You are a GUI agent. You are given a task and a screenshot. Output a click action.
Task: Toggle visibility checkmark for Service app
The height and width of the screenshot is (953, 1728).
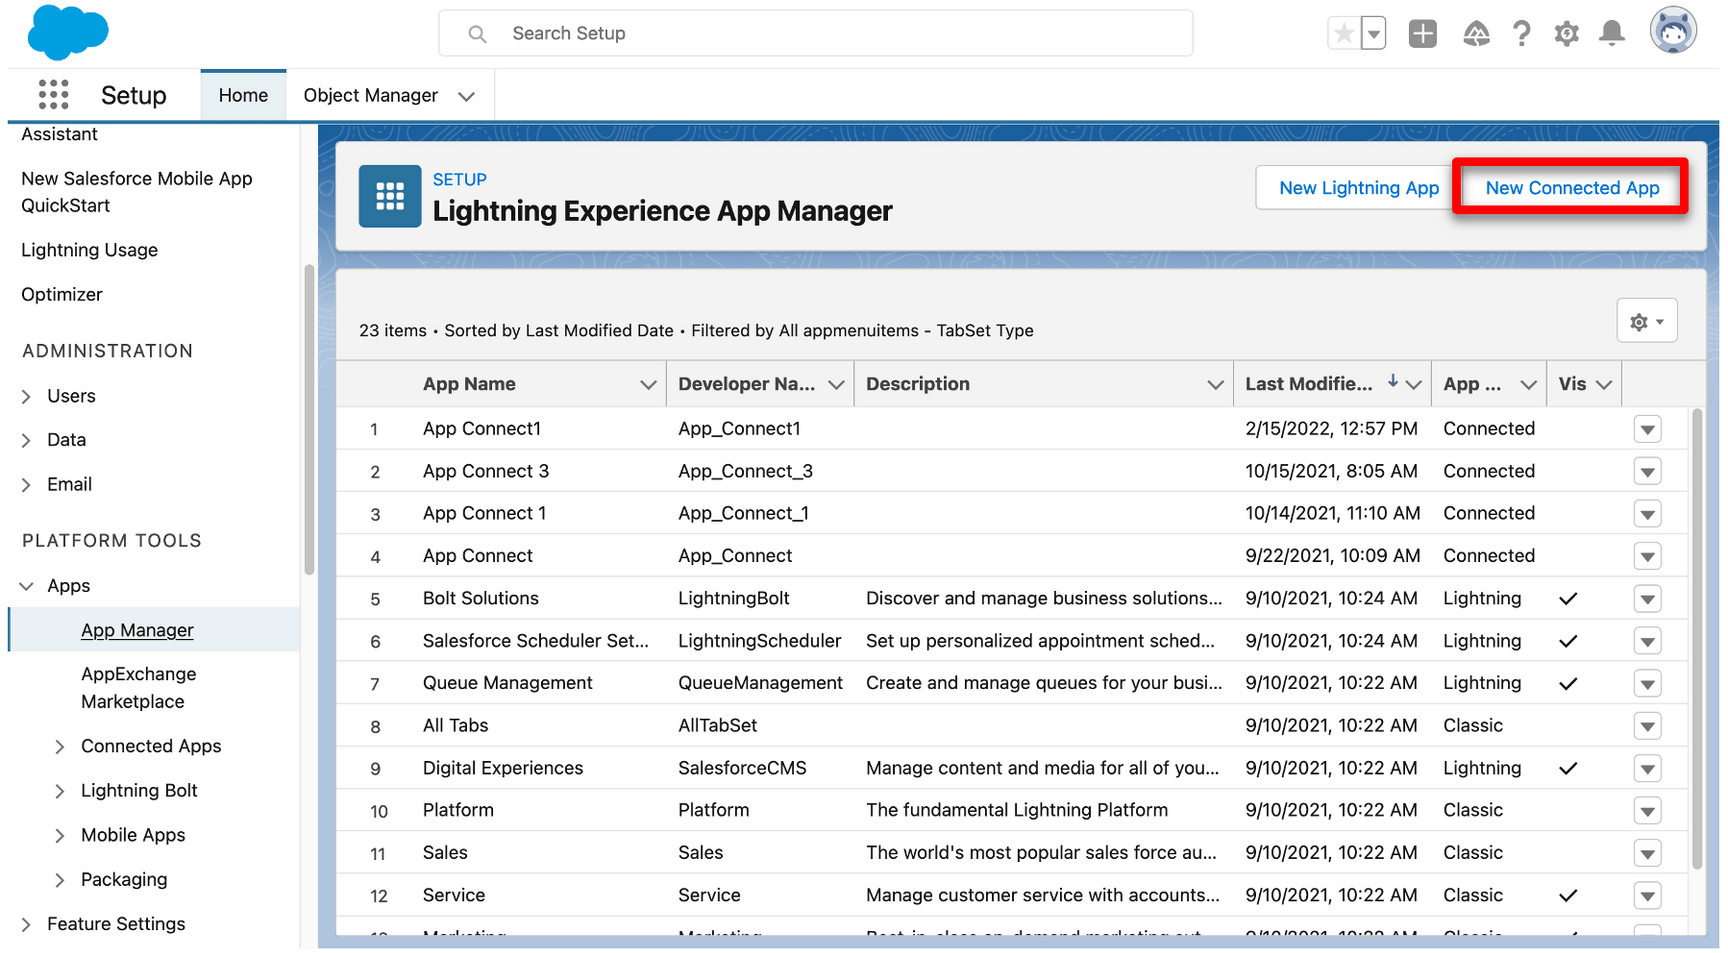1568,895
